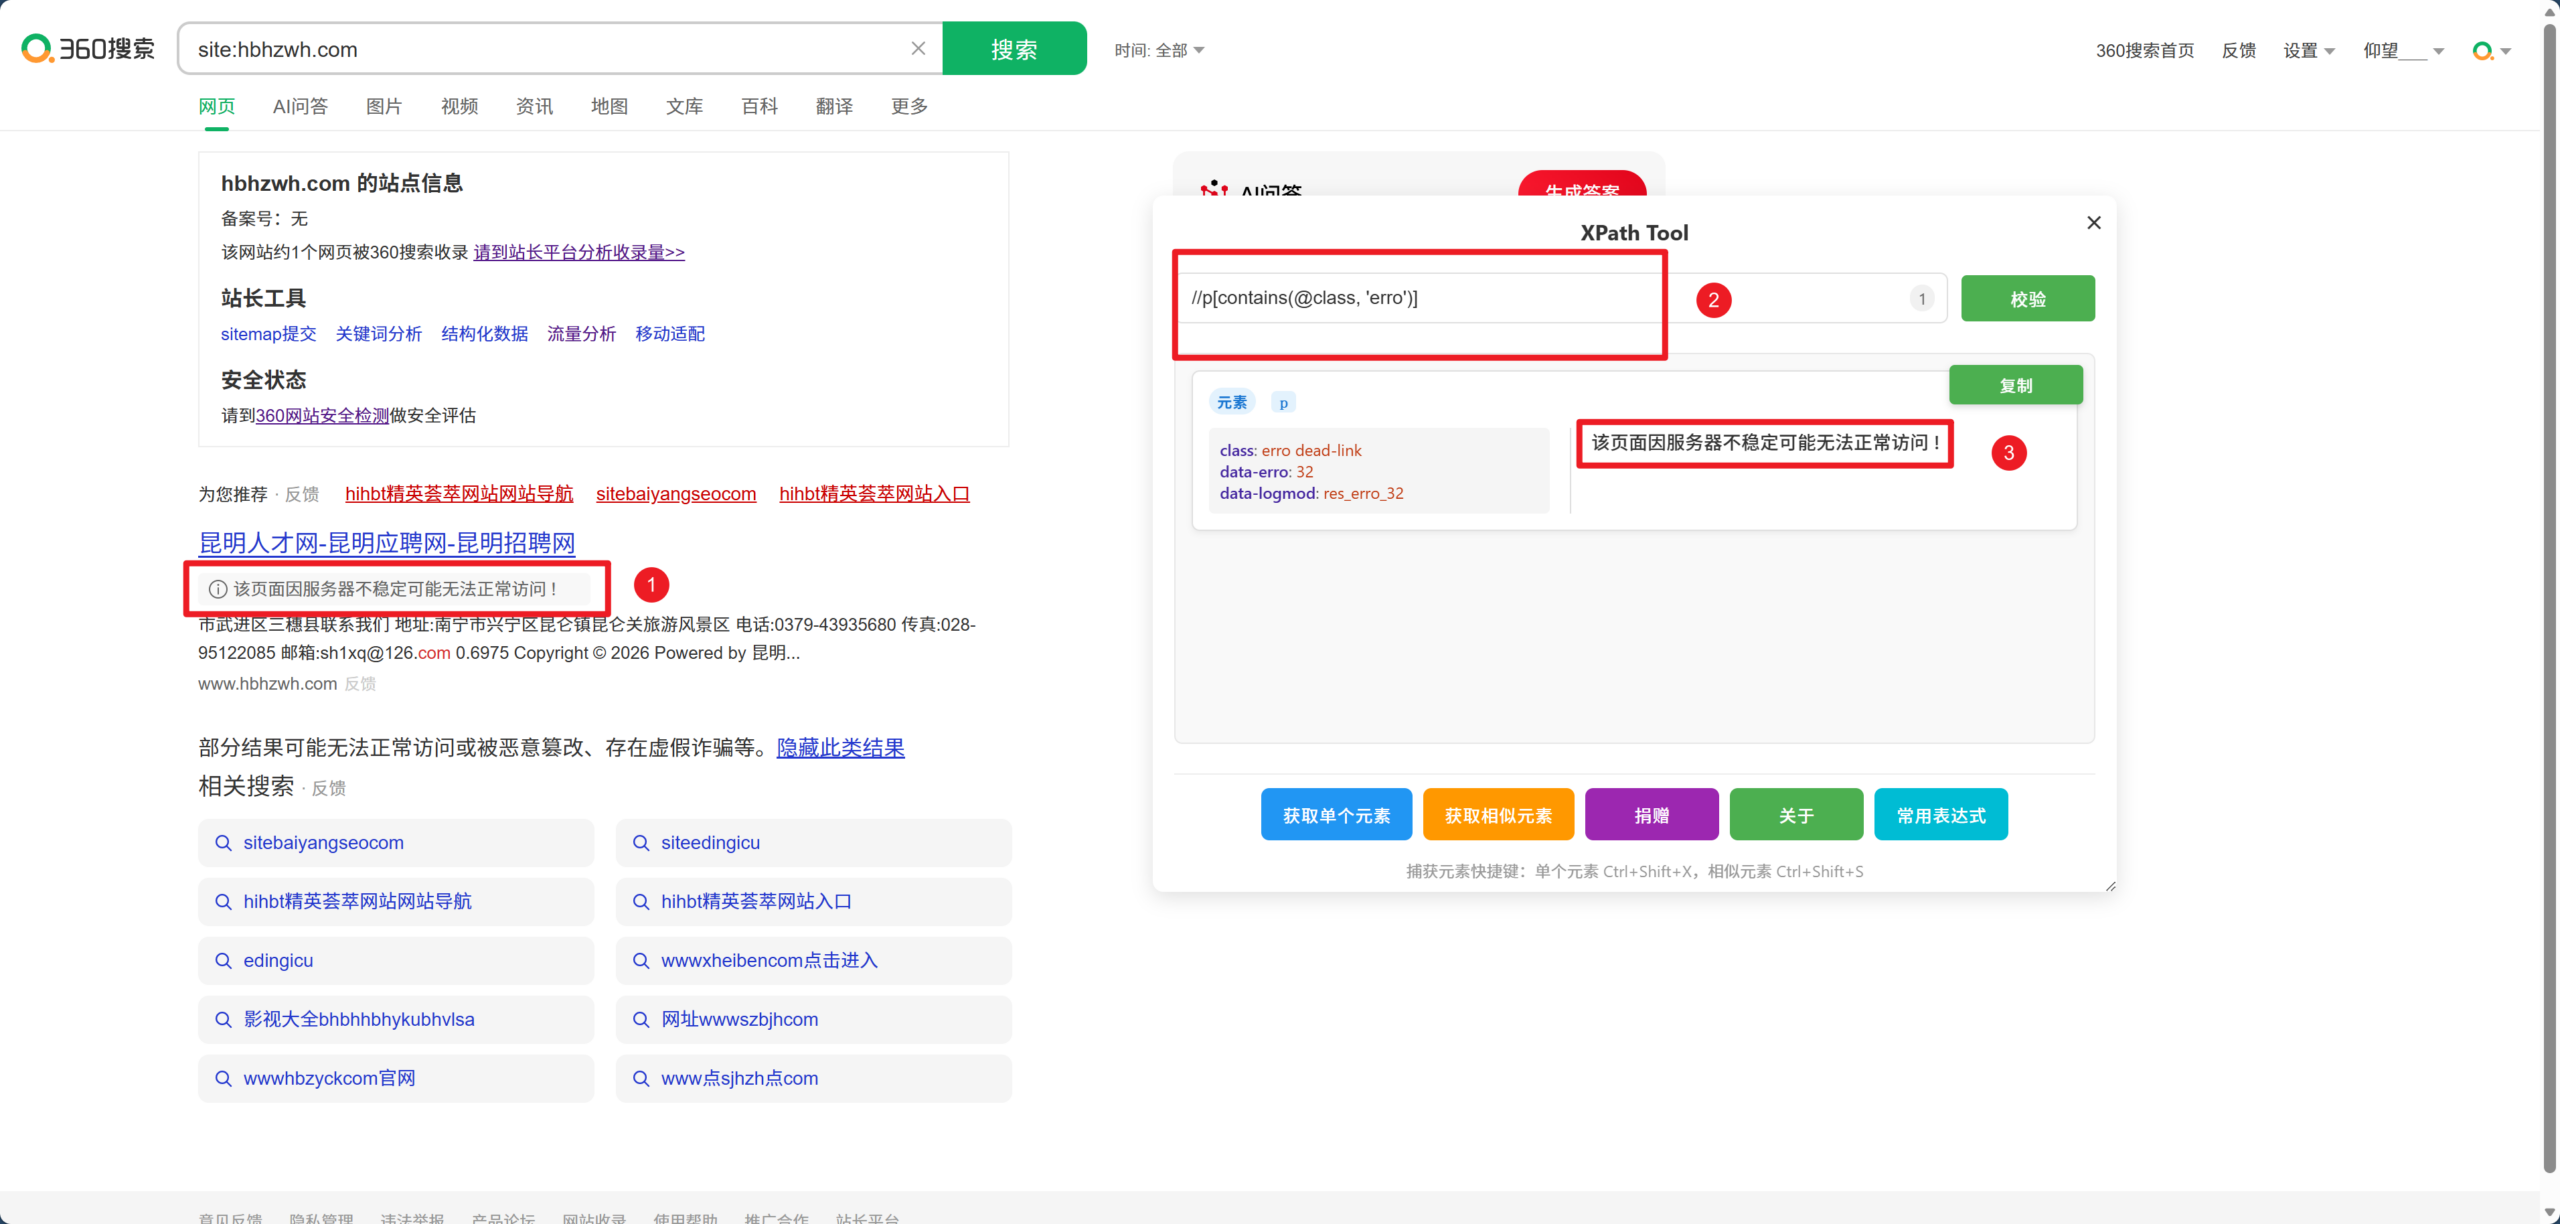Viewport: 2560px width, 1224px height.
Task: Click the search icon next to siteedingicu
Action: pos(641,843)
